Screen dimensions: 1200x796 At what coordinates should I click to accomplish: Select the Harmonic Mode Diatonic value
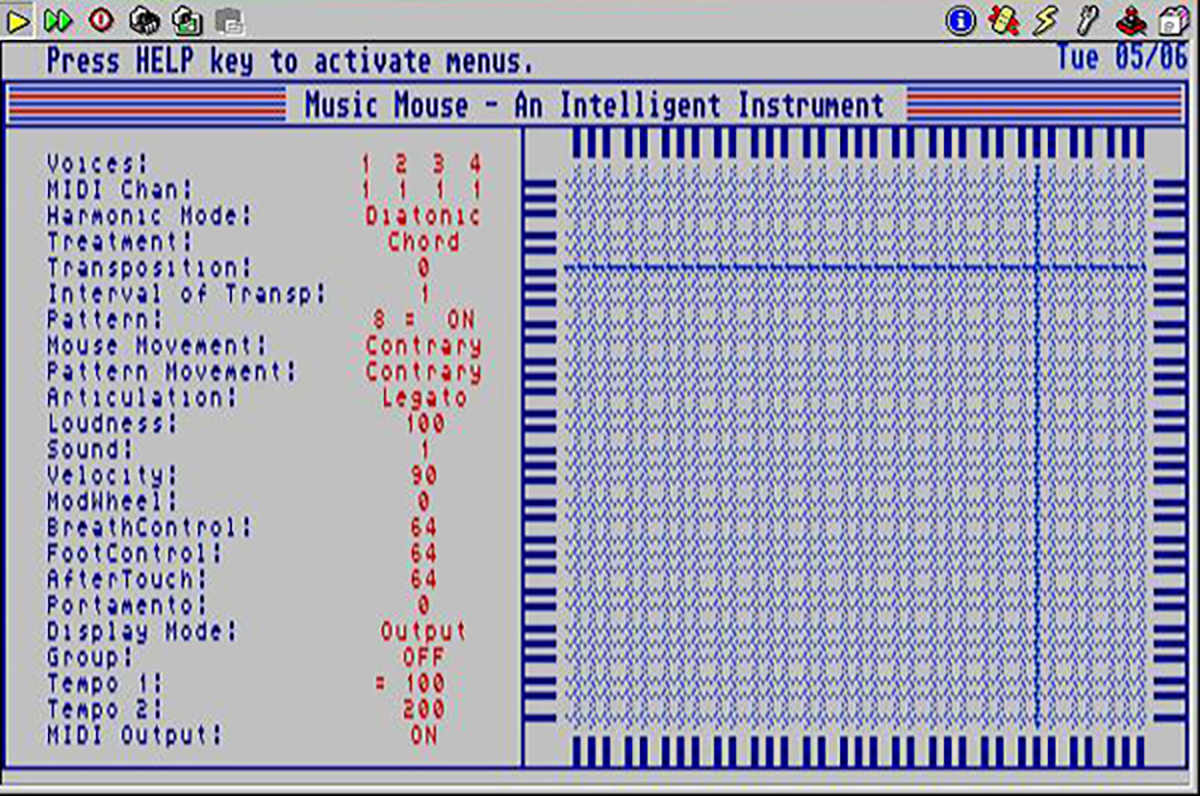click(x=423, y=216)
